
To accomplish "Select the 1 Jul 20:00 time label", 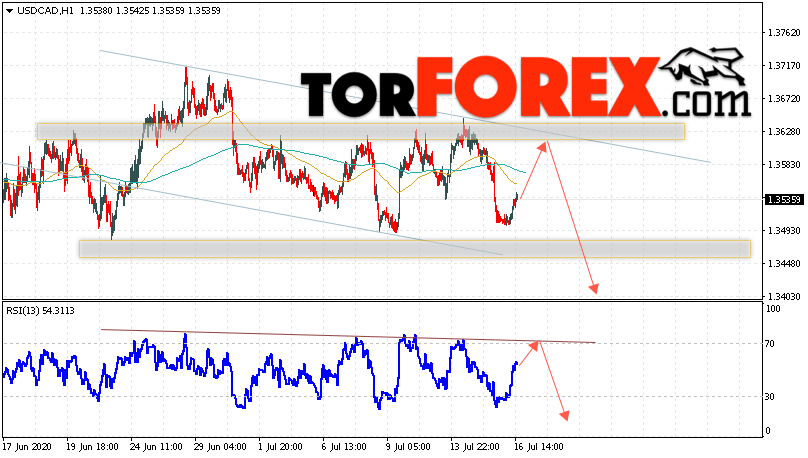I will coord(282,447).
